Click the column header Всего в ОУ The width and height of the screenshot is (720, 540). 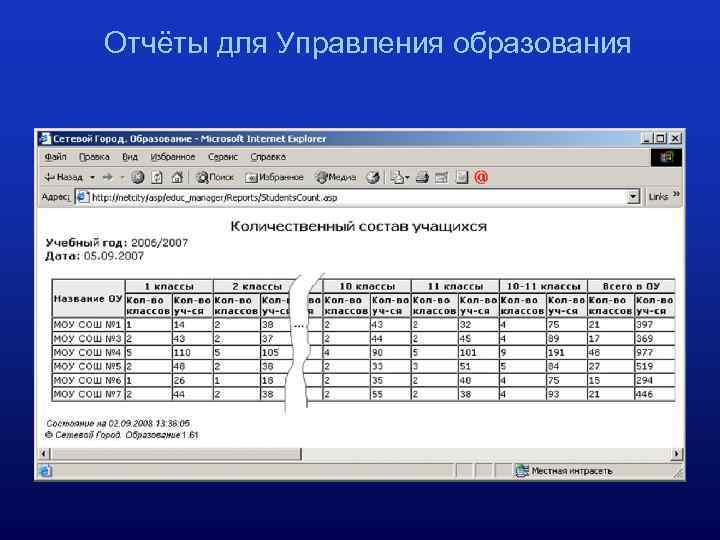[631, 287]
